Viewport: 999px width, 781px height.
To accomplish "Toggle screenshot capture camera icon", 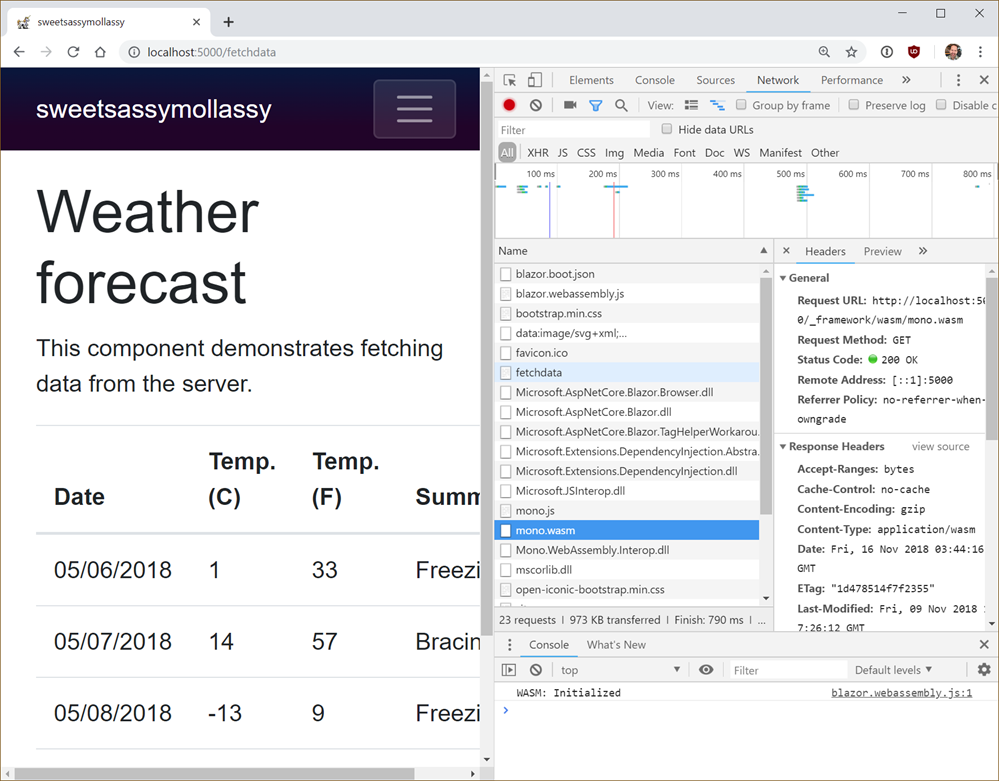I will (x=570, y=105).
